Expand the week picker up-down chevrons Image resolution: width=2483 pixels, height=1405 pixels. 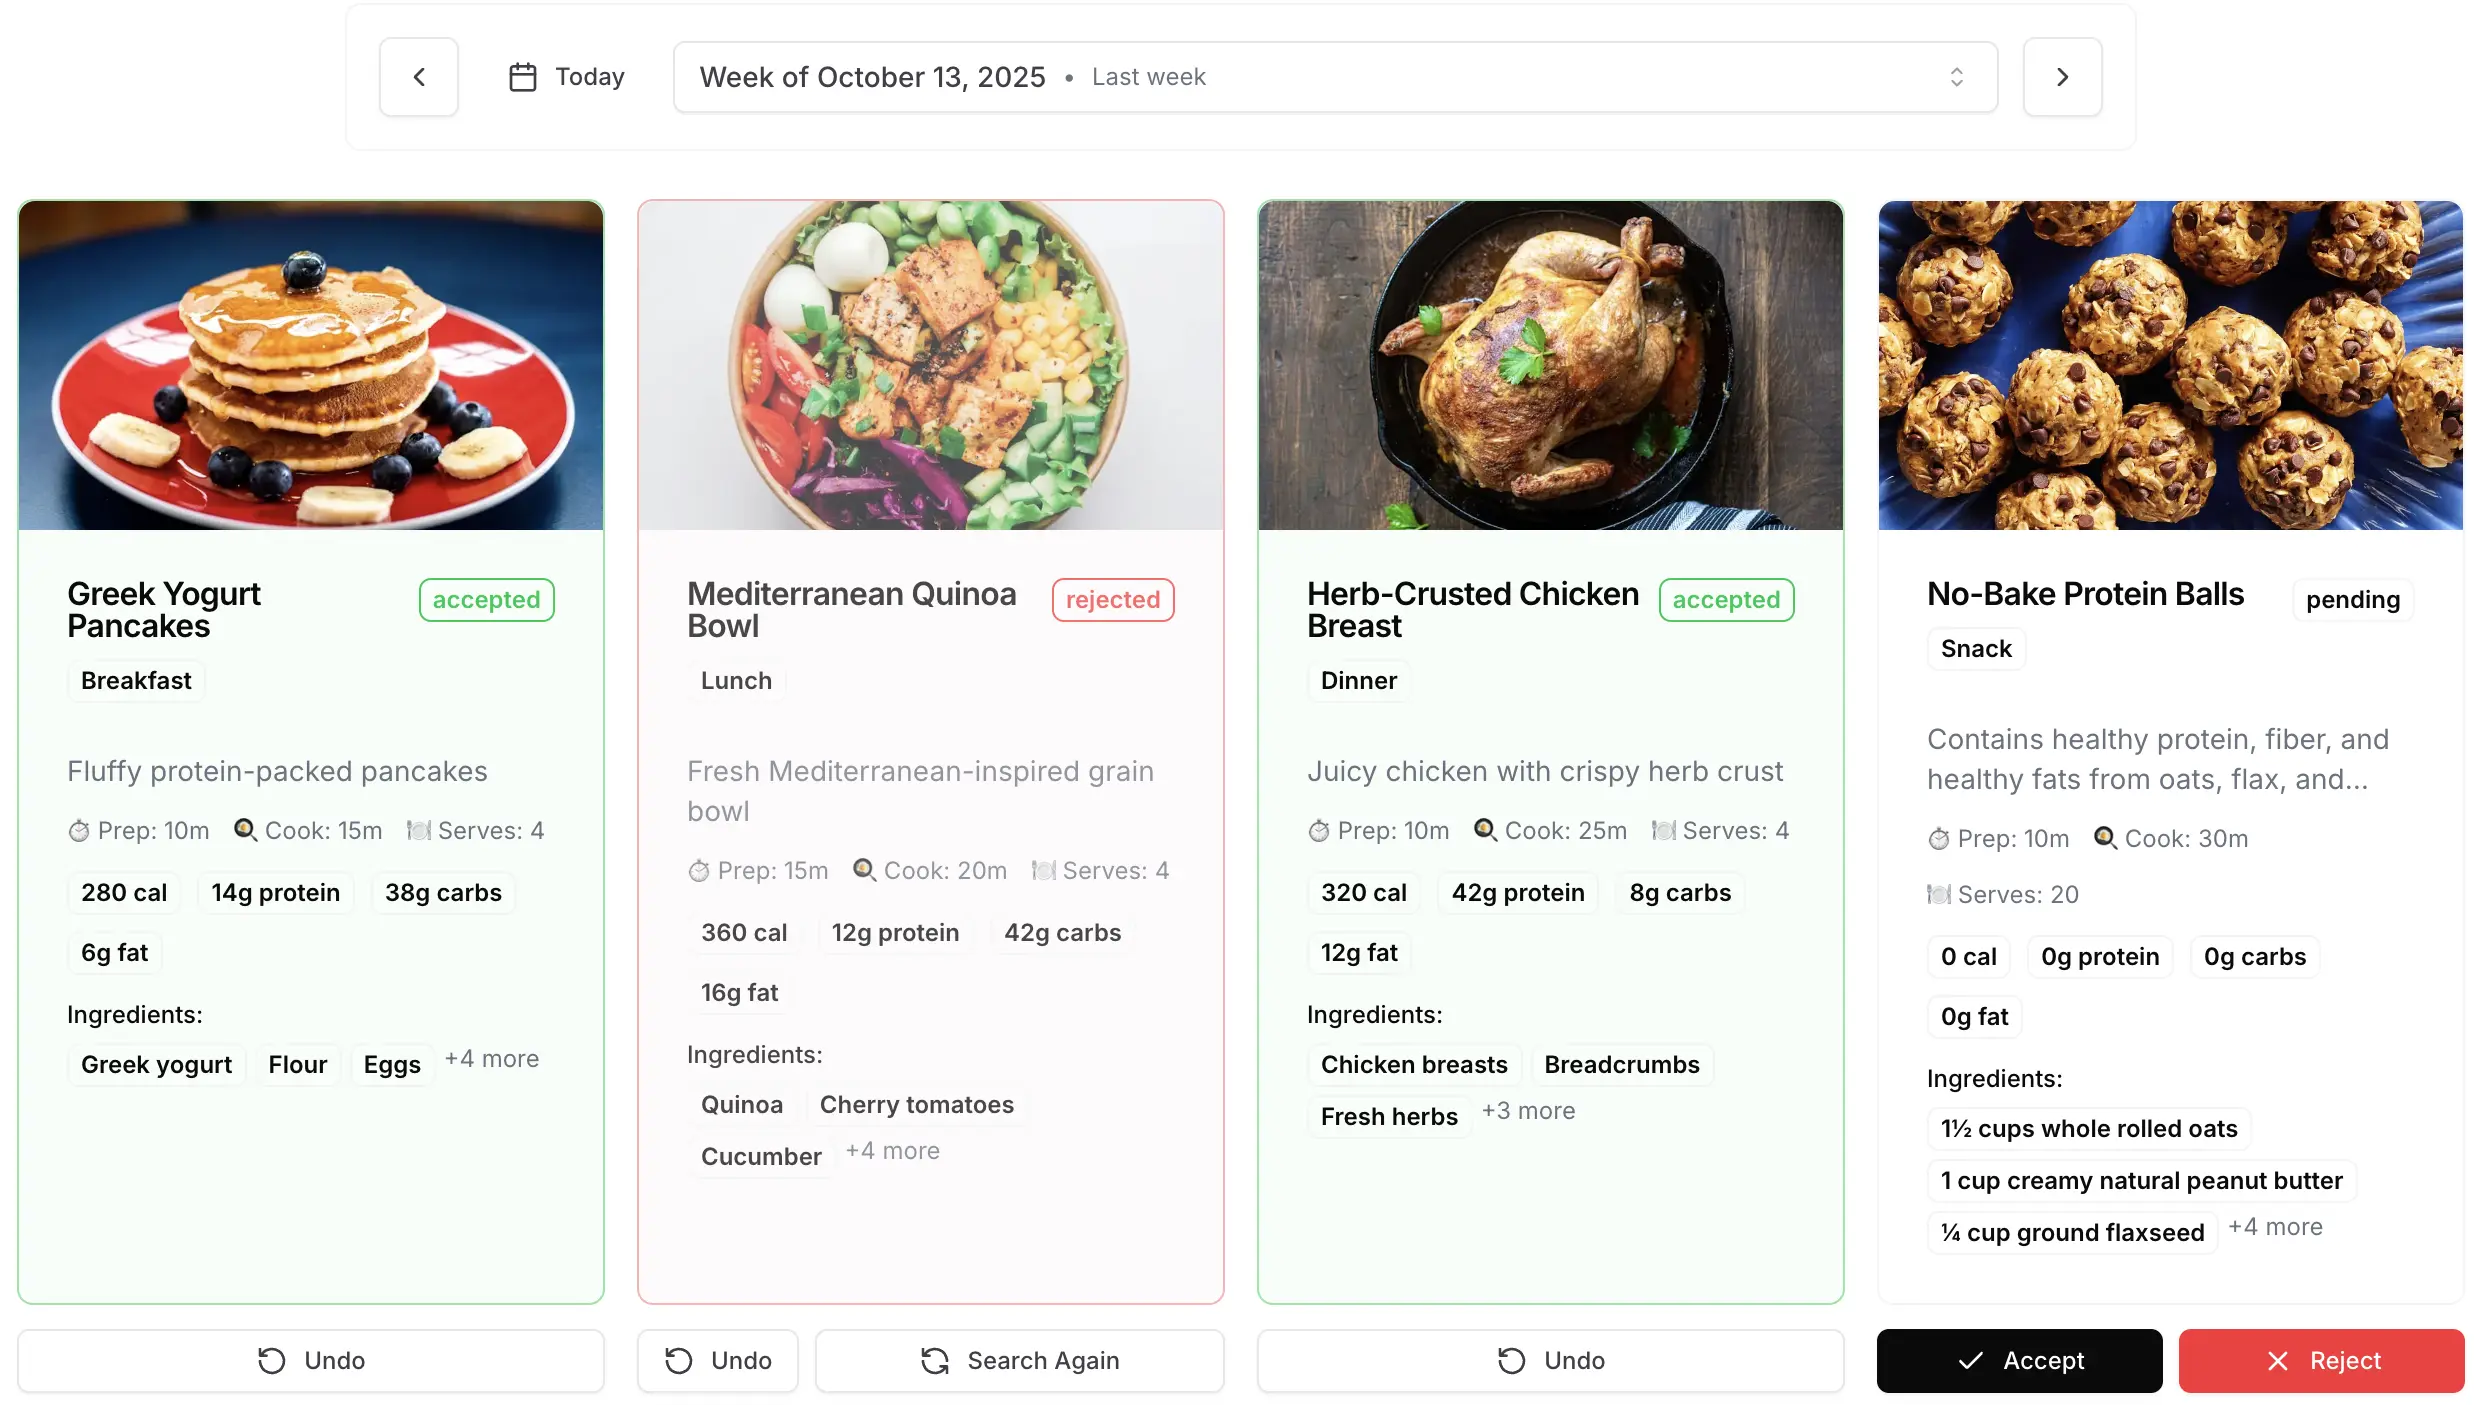[1957, 77]
